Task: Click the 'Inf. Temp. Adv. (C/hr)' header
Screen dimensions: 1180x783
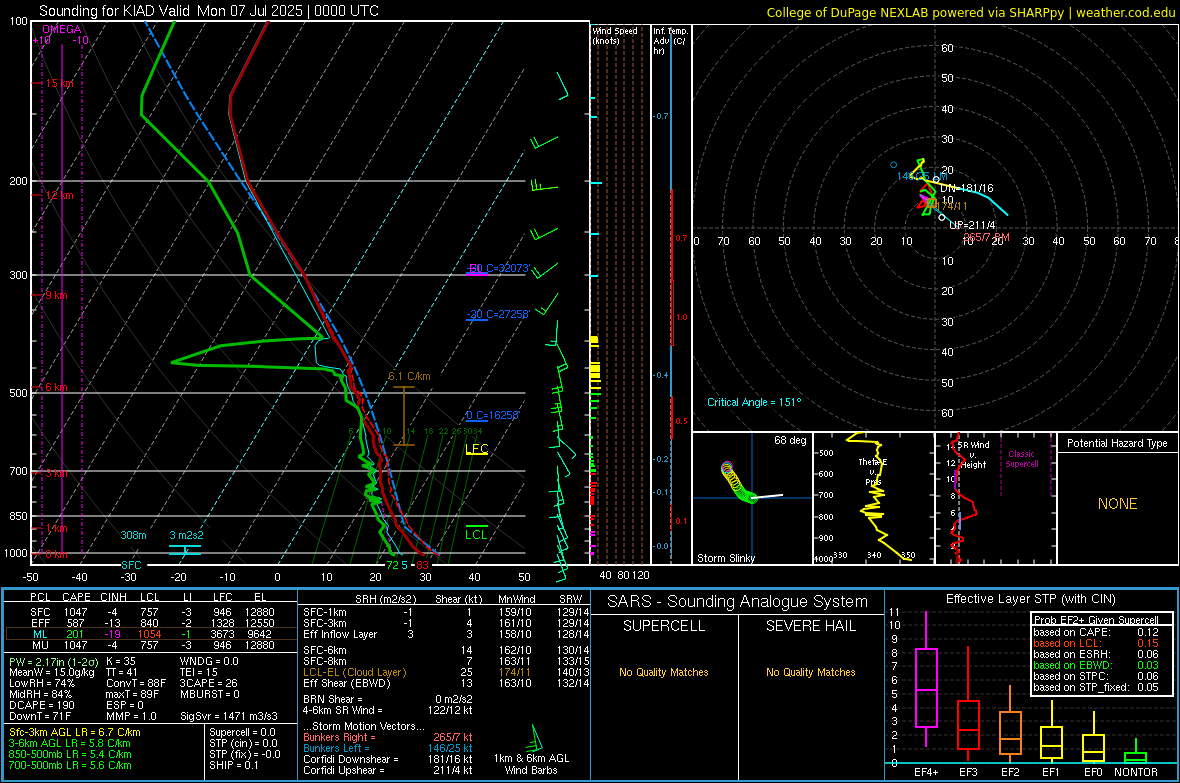Action: tap(671, 41)
